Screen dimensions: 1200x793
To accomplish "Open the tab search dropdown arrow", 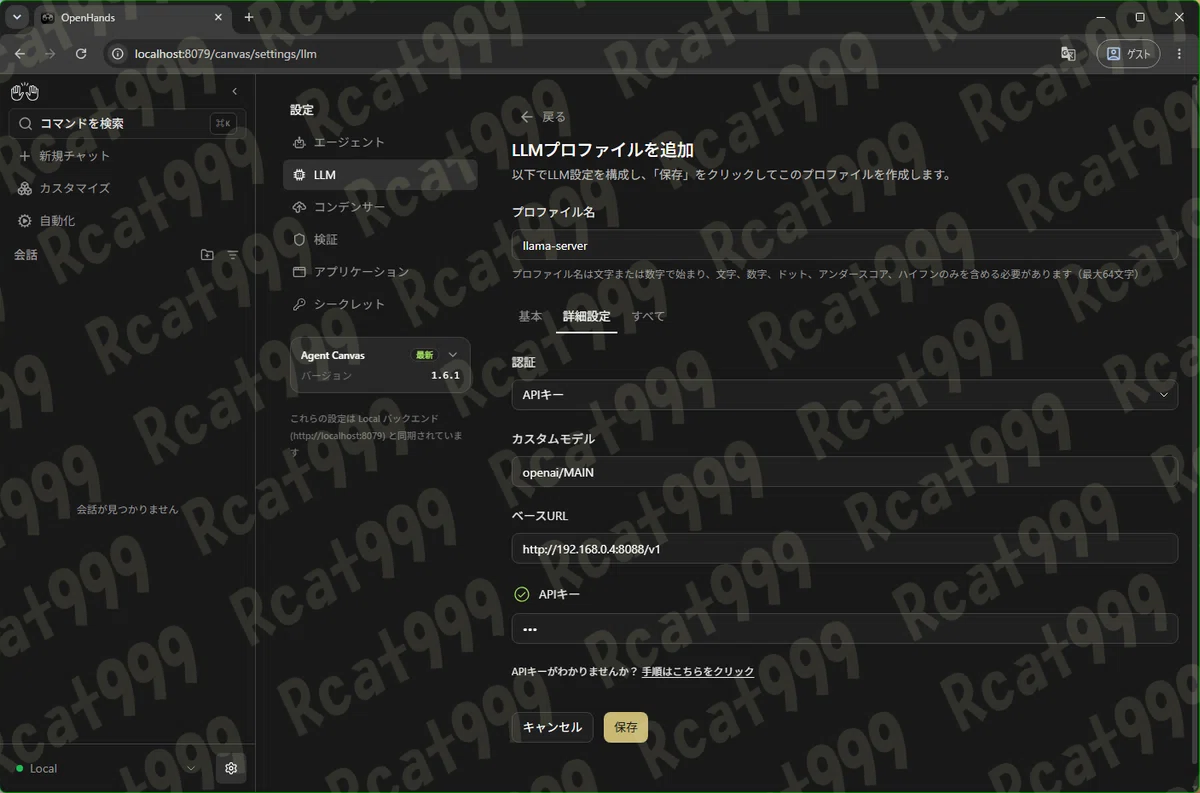I will point(17,17).
